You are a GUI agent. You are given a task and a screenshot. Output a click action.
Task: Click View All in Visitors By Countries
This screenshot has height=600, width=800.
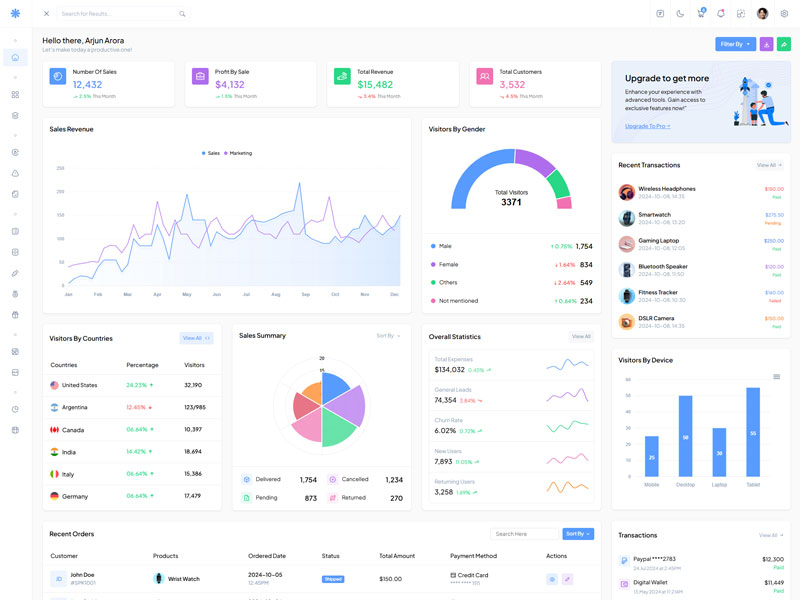pyautogui.click(x=196, y=338)
